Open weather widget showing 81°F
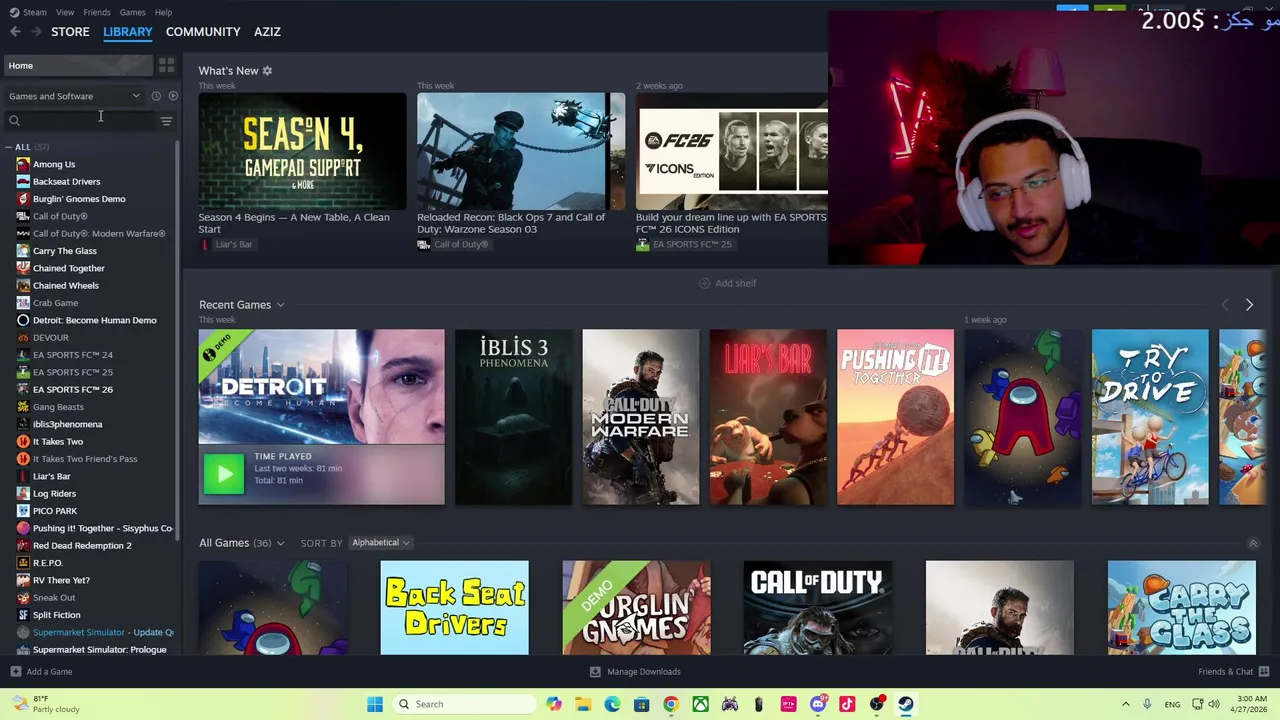 (x=45, y=704)
